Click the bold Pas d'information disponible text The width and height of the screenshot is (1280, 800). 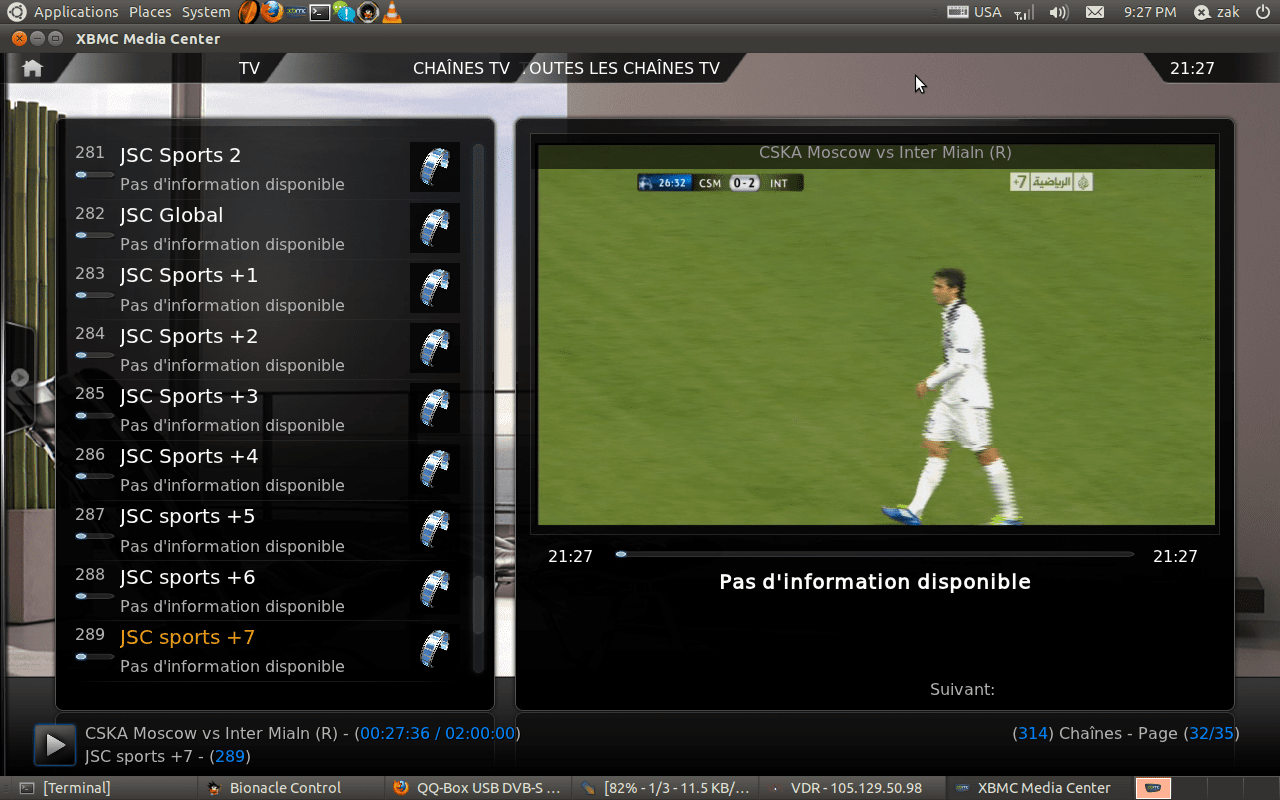pos(875,581)
